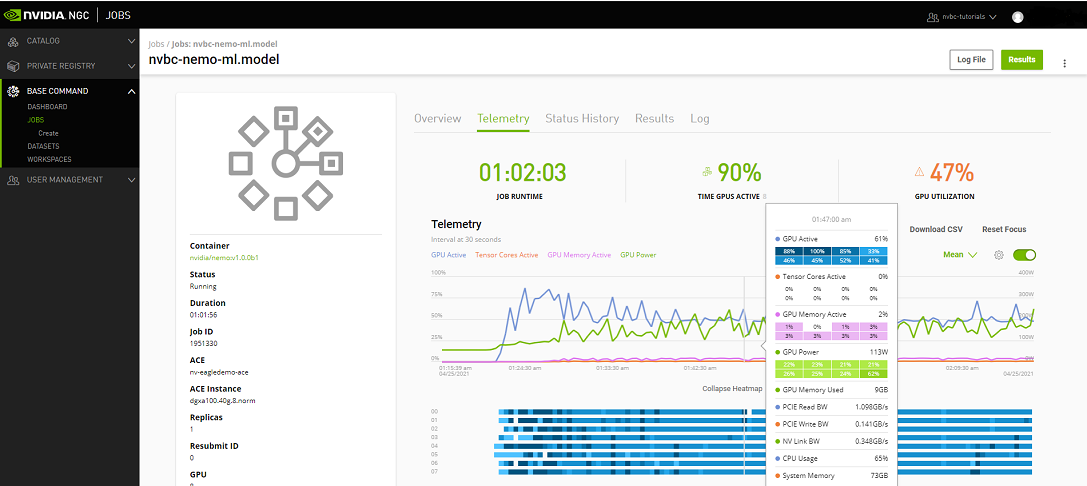This screenshot has height=486, width=1087.
Task: Click the 47% GPU utilization value
Action: (x=952, y=173)
